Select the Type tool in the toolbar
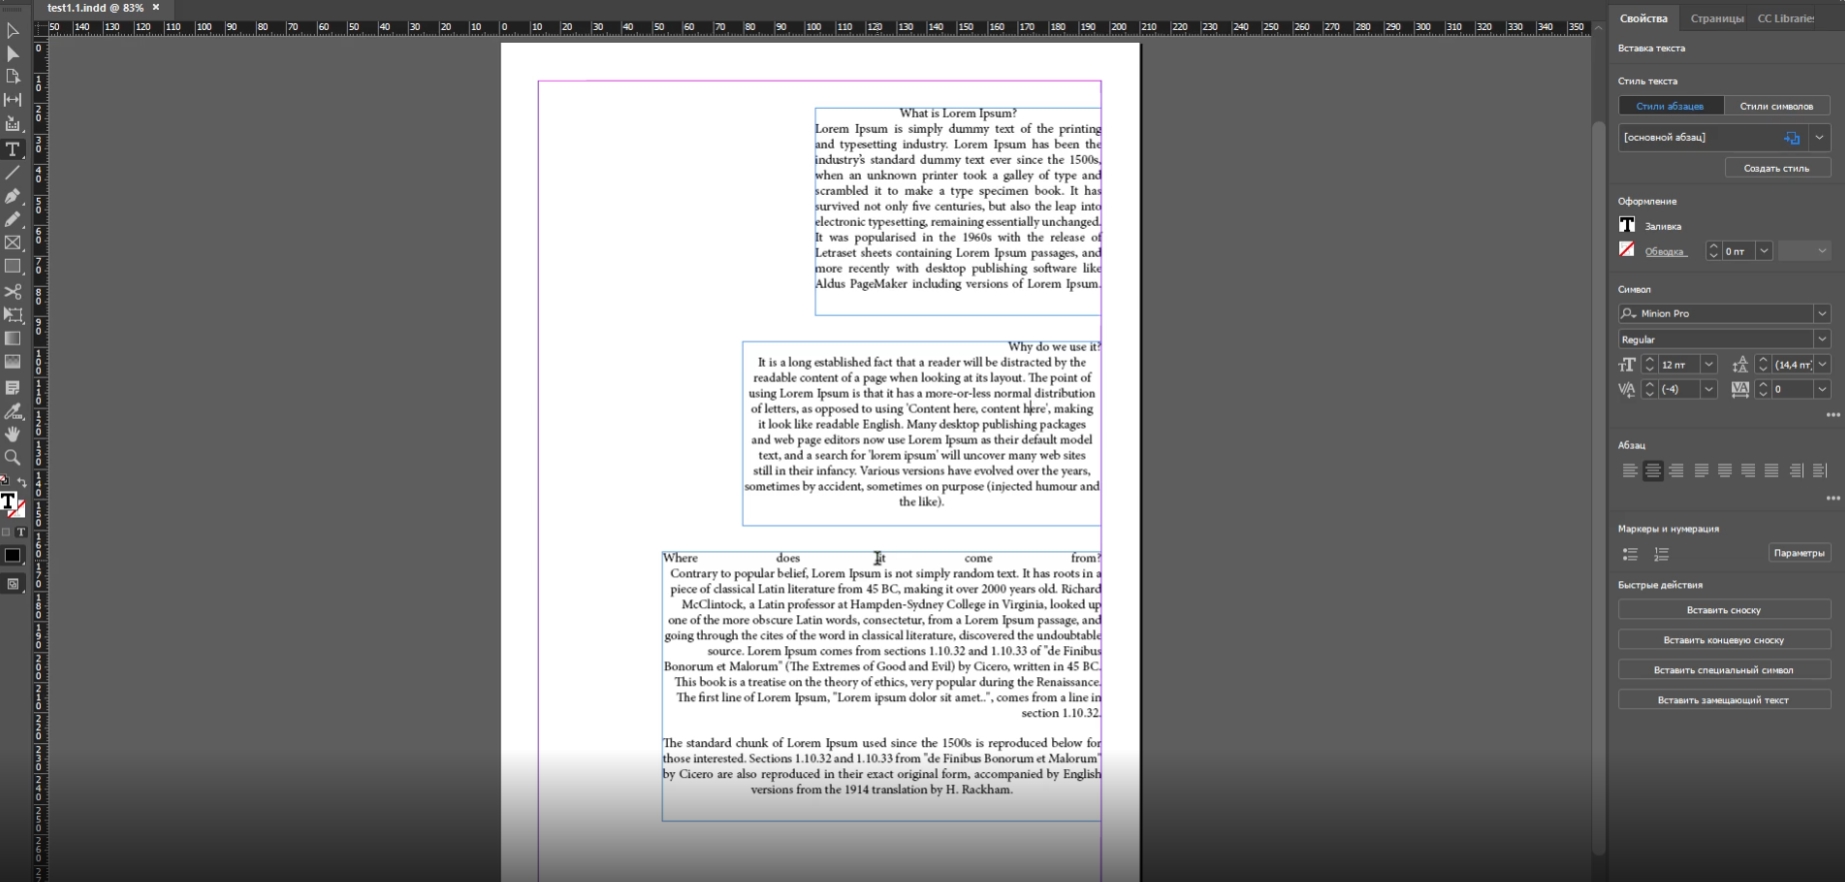1845x882 pixels. (13, 149)
